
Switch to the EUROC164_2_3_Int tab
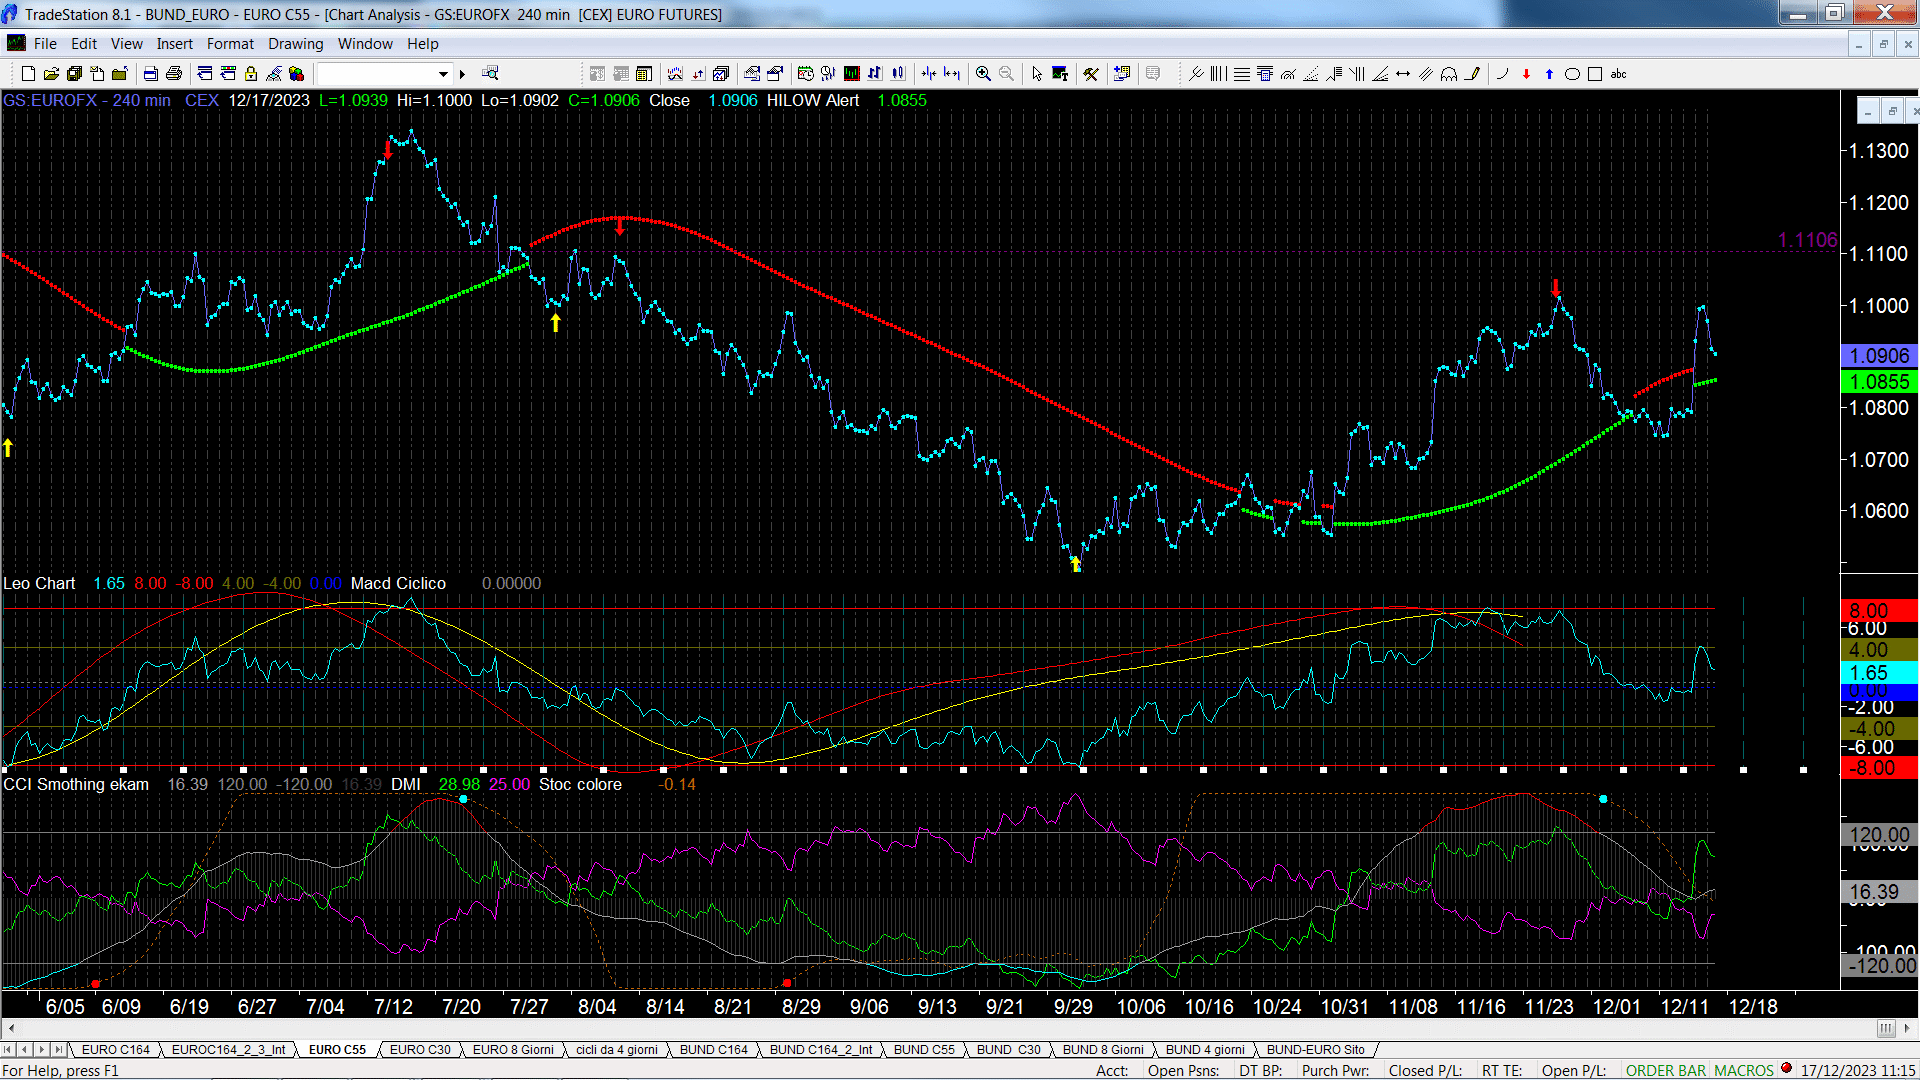point(228,1050)
